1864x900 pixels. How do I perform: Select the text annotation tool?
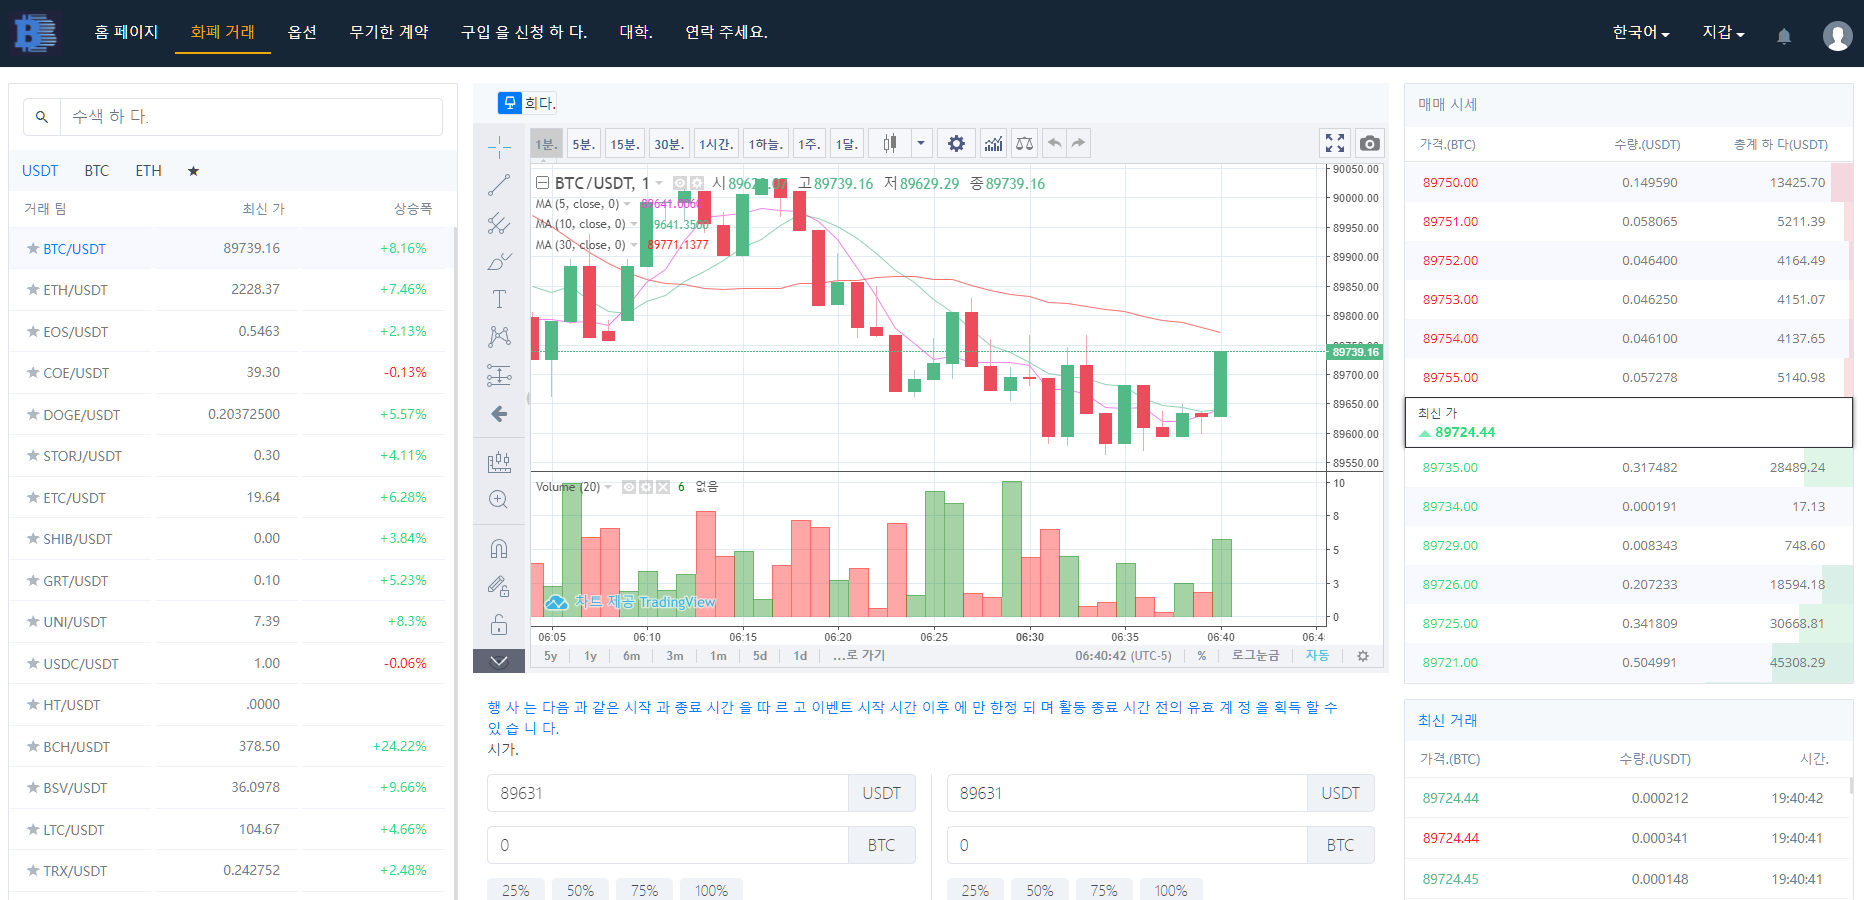point(499,299)
